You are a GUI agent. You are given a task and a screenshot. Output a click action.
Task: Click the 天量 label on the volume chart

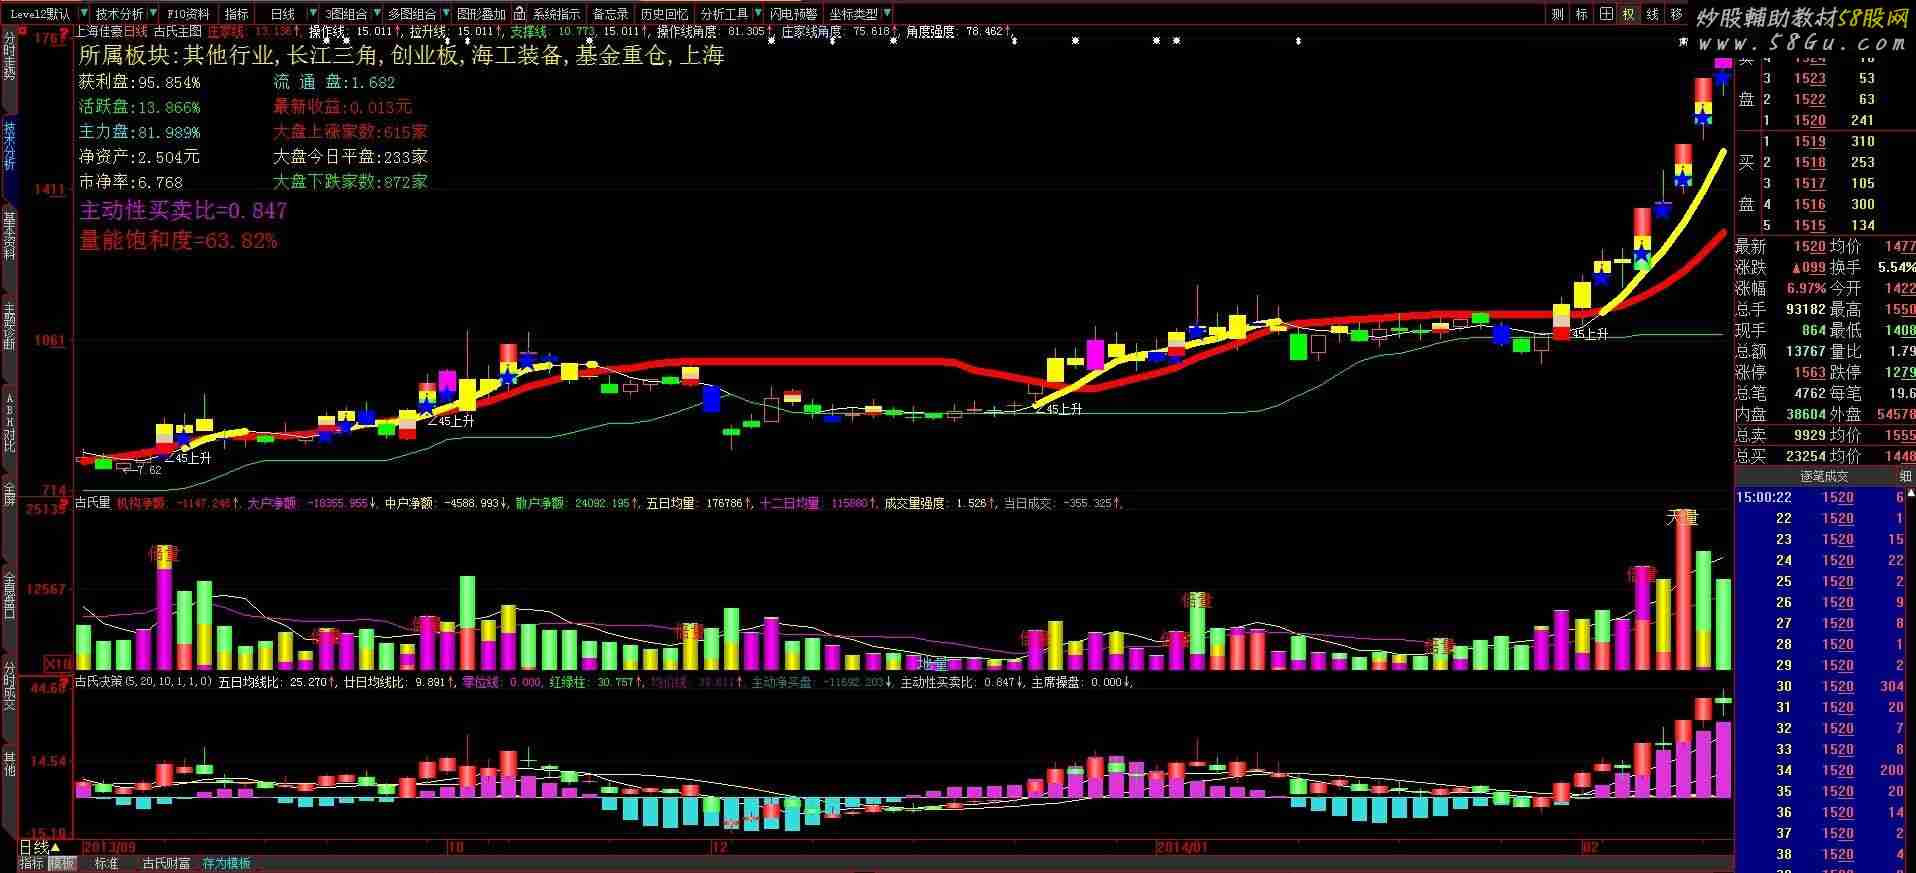pyautogui.click(x=1682, y=517)
